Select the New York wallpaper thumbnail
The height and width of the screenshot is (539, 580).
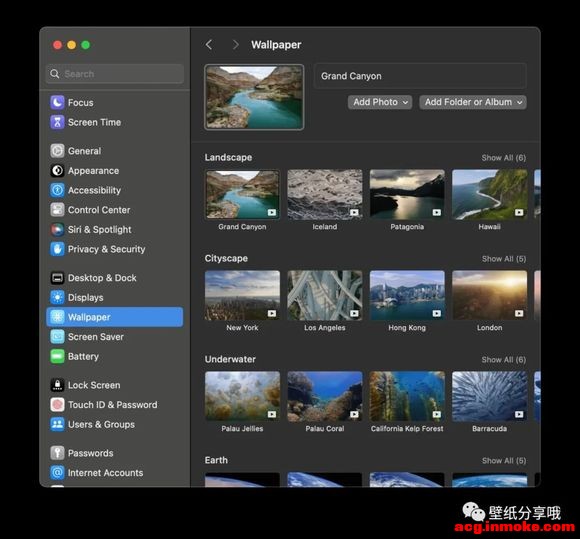coord(242,296)
